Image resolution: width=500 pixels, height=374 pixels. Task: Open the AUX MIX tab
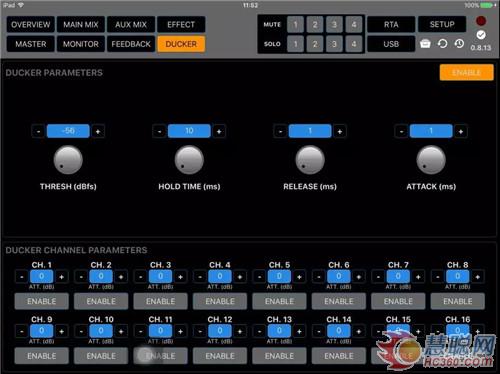click(131, 24)
